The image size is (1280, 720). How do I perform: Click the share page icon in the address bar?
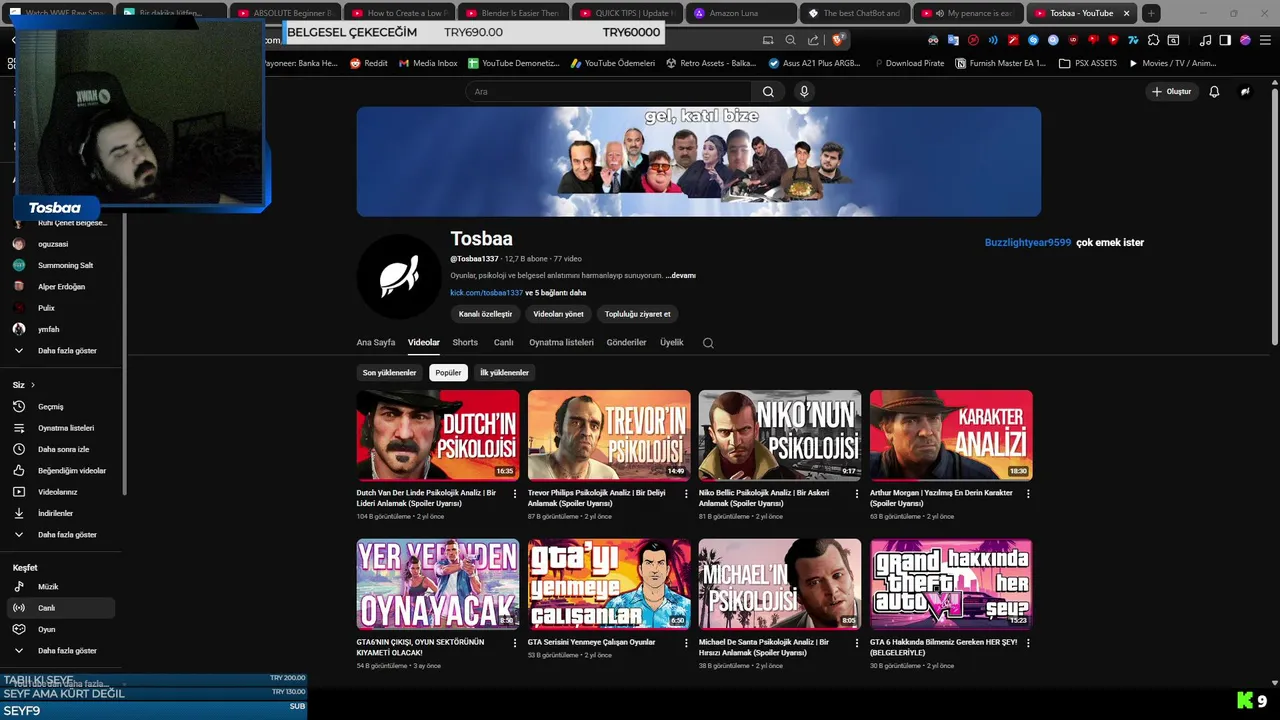[812, 40]
